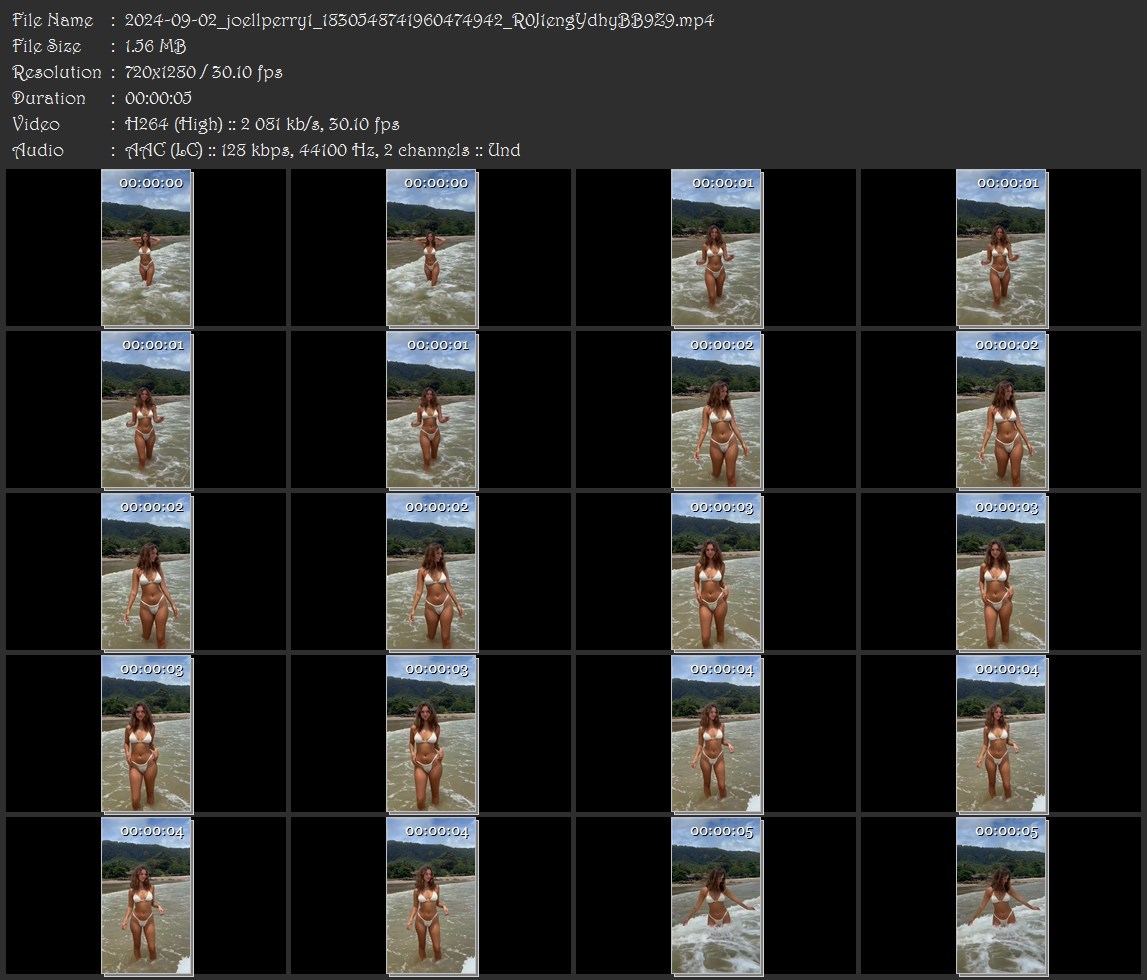Image resolution: width=1147 pixels, height=980 pixels.
Task: Open the third thumbnail in row three stamped 00:00:03
Action: point(717,572)
